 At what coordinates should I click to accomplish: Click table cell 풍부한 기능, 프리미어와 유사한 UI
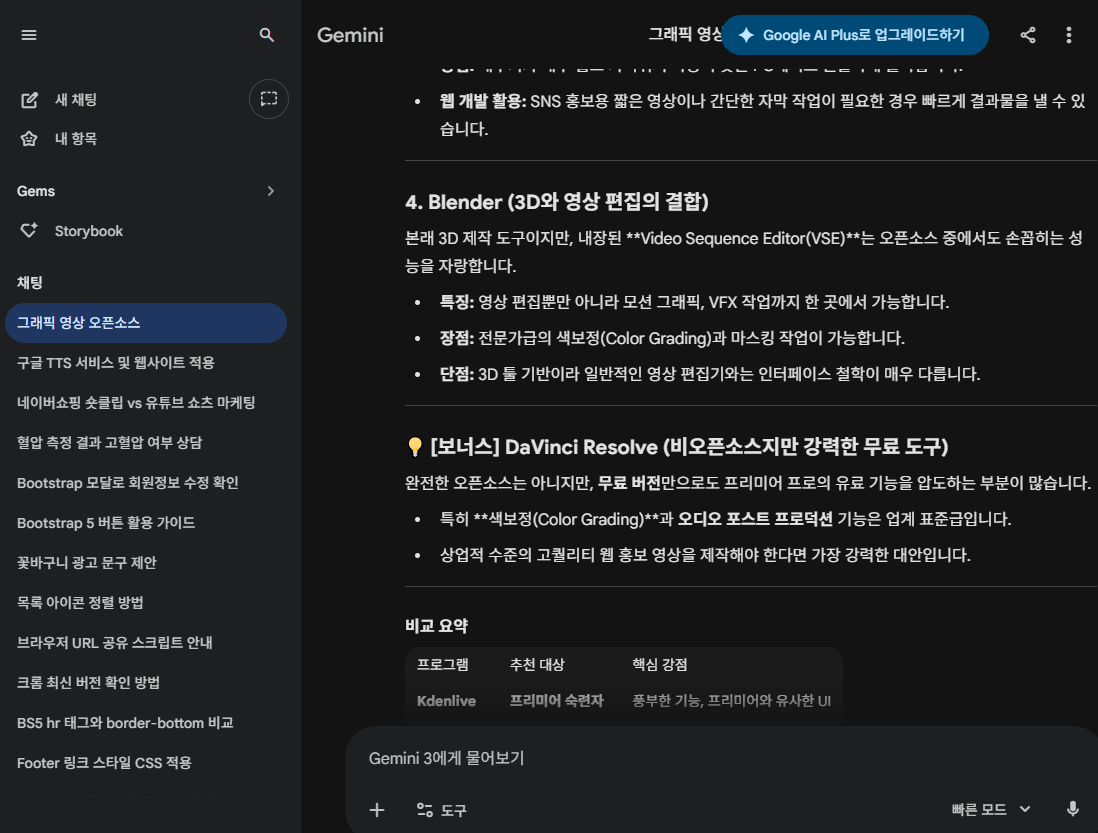[732, 701]
